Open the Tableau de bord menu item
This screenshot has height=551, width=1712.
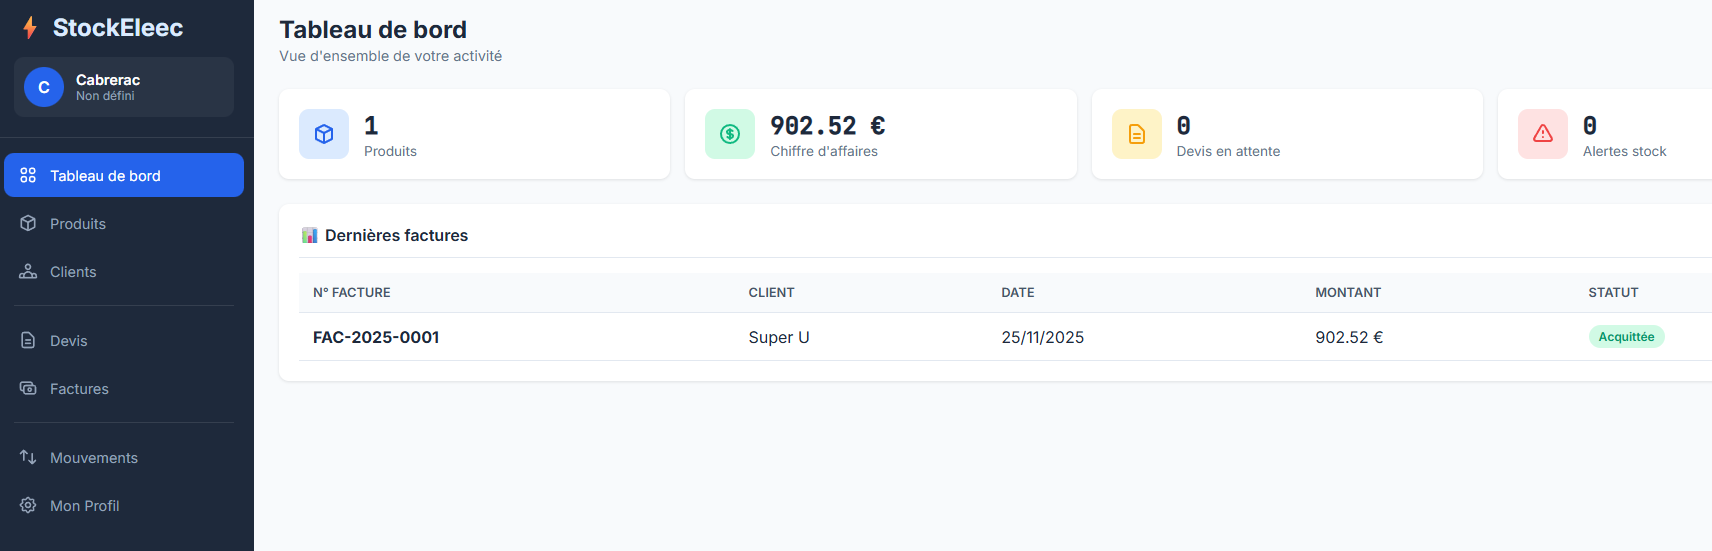pos(124,176)
